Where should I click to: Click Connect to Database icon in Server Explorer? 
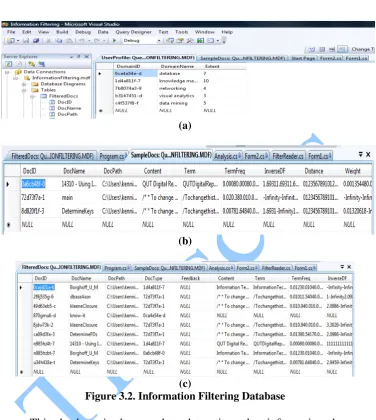pyautogui.click(x=32, y=64)
